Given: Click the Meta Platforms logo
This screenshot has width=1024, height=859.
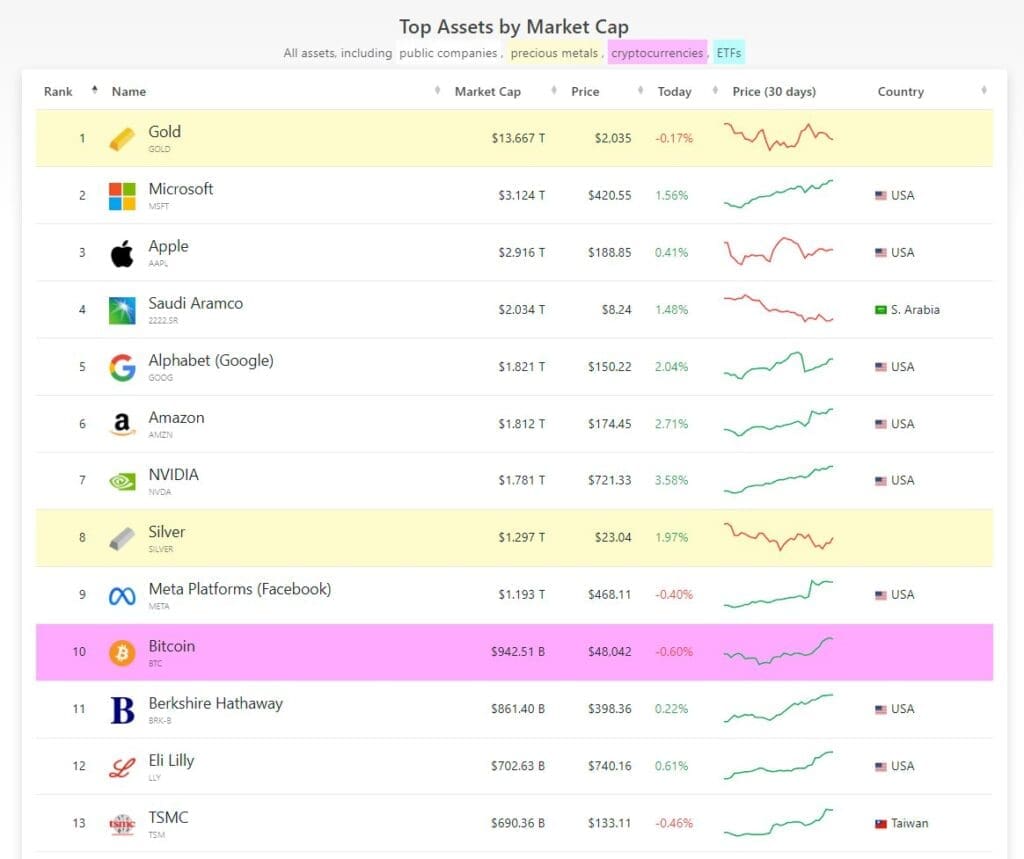Looking at the screenshot, I should coord(122,596).
